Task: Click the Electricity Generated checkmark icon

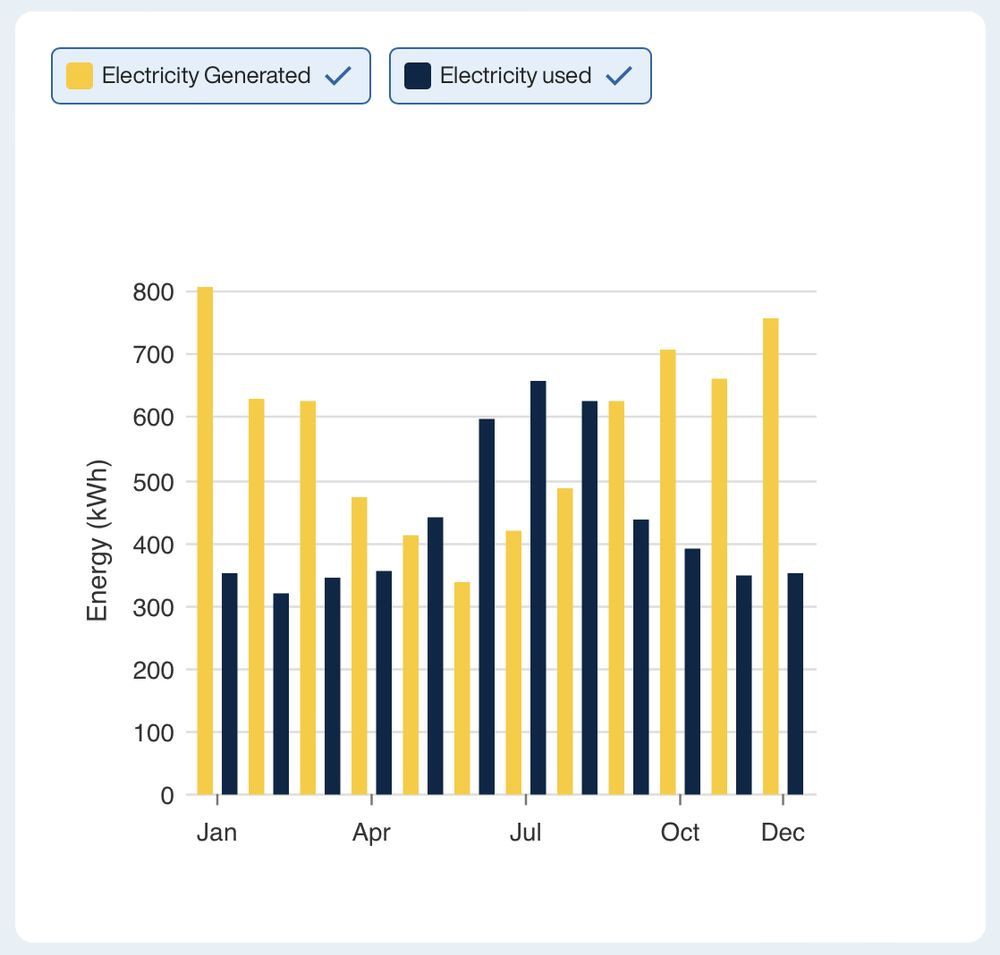Action: [x=338, y=76]
